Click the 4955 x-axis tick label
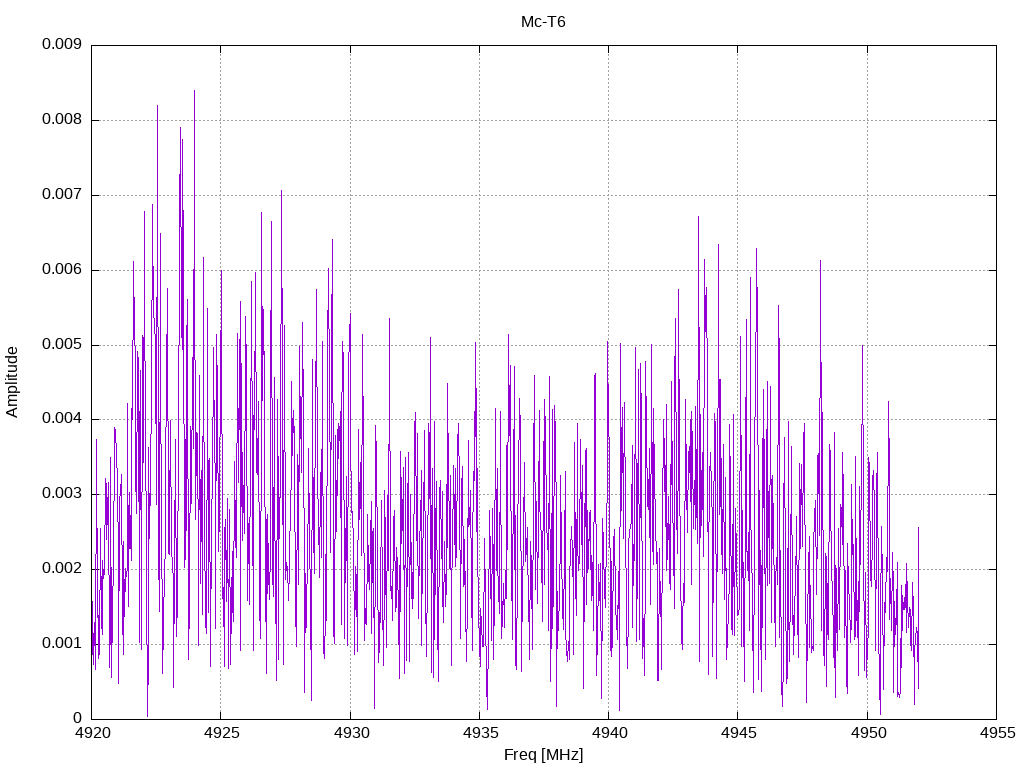This screenshot has width=1024, height=768. (997, 733)
